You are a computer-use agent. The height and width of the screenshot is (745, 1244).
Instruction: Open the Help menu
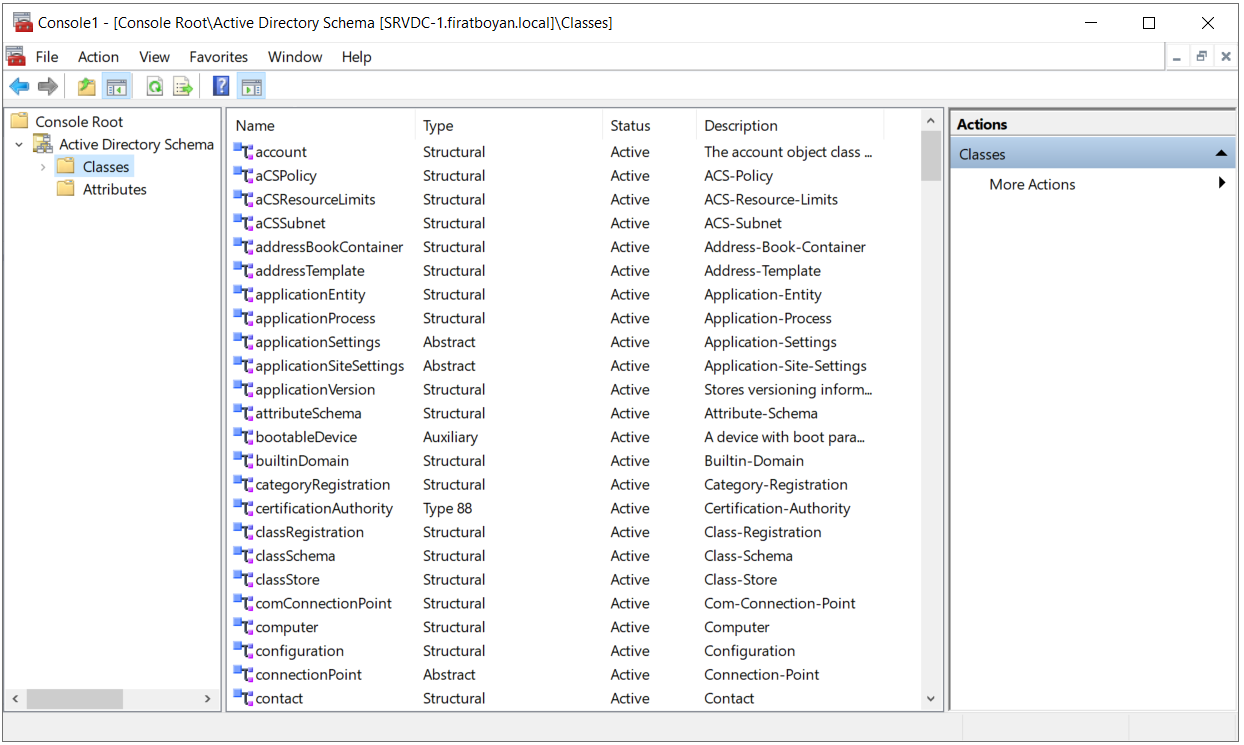tap(356, 57)
